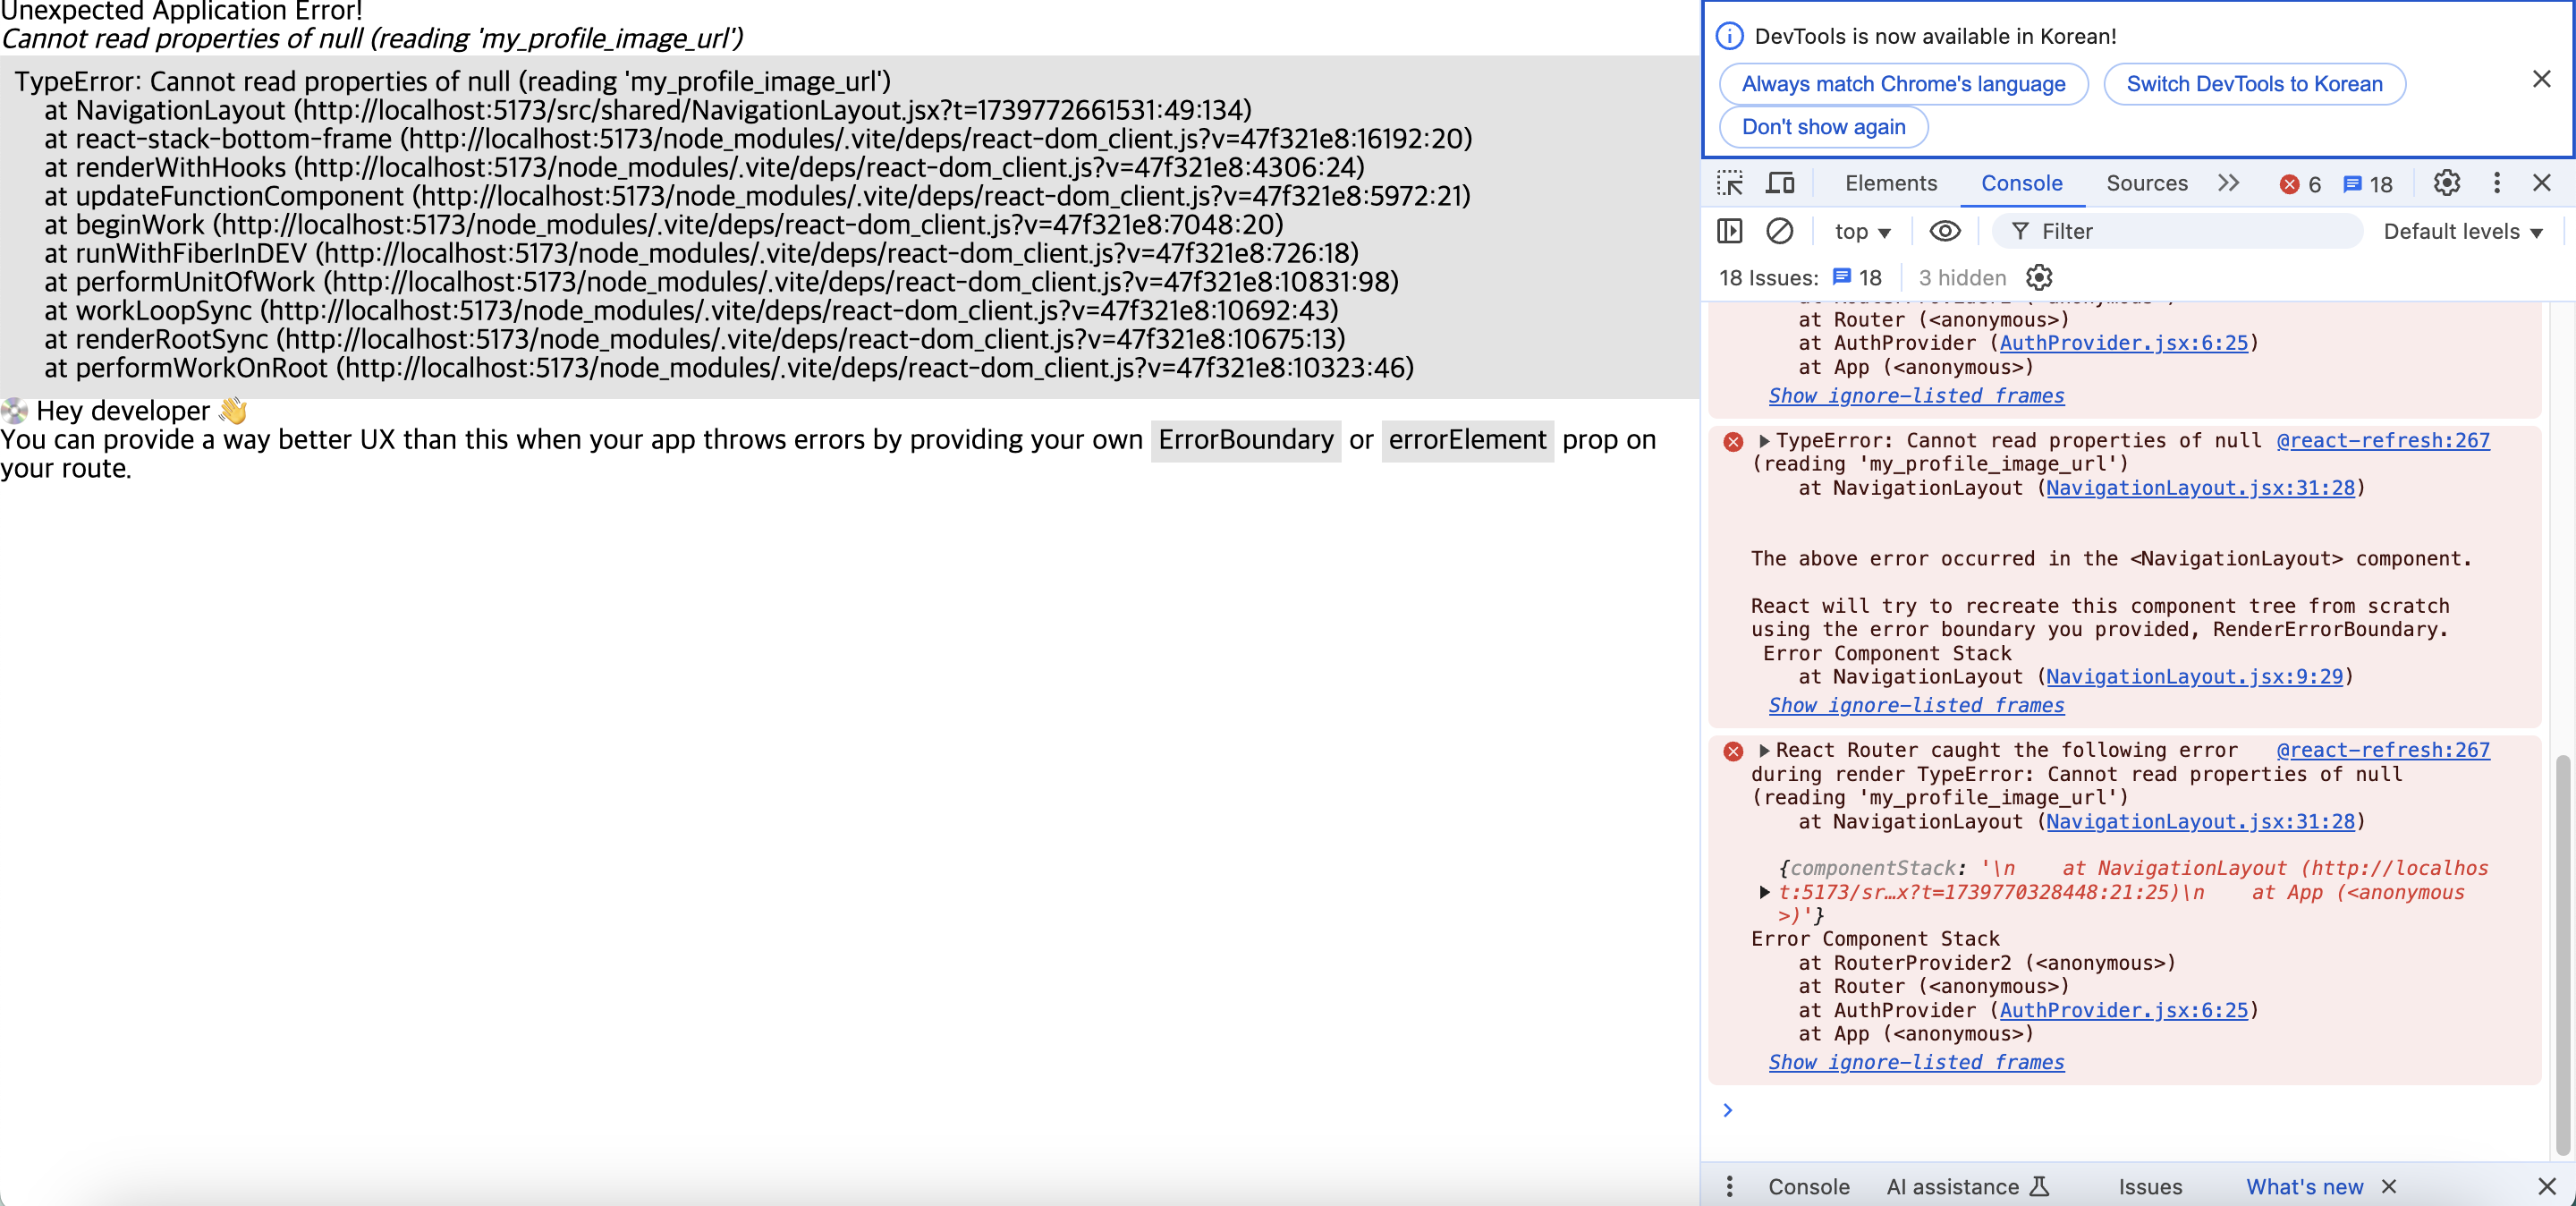The image size is (2576, 1206).
Task: Expand the componentStack error object
Action: [x=1764, y=893]
